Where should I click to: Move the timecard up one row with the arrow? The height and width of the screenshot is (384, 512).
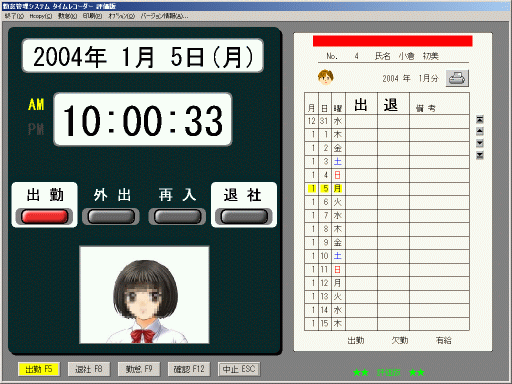point(480,131)
